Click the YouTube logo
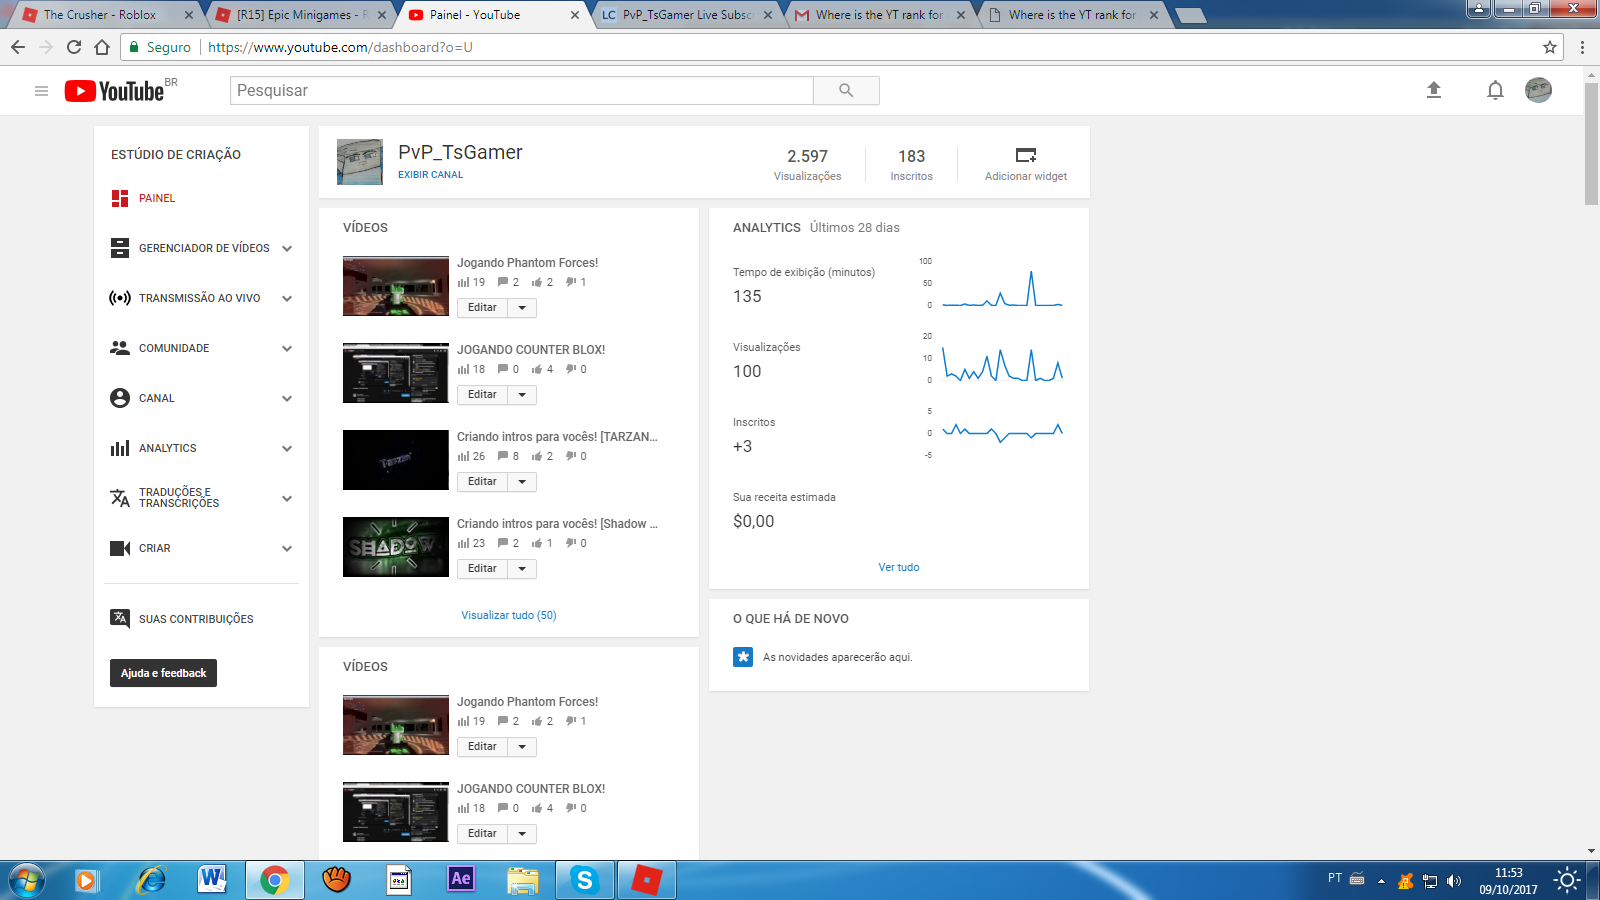 [x=115, y=91]
